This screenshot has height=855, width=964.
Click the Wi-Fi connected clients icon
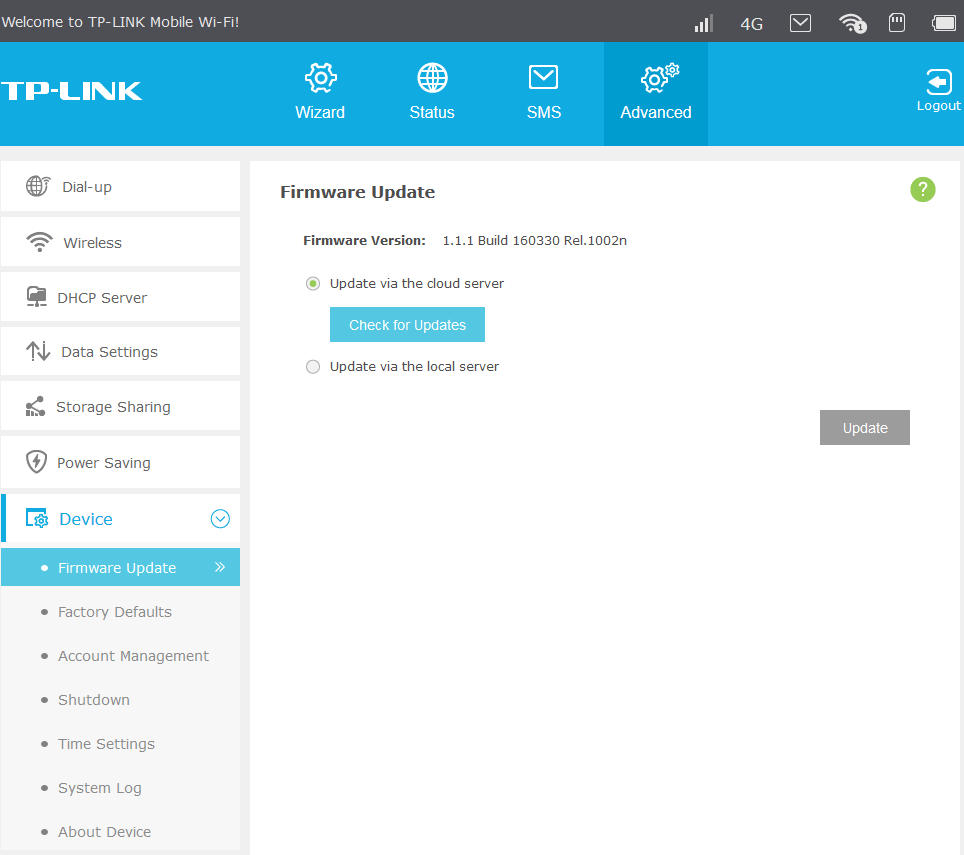tap(852, 23)
